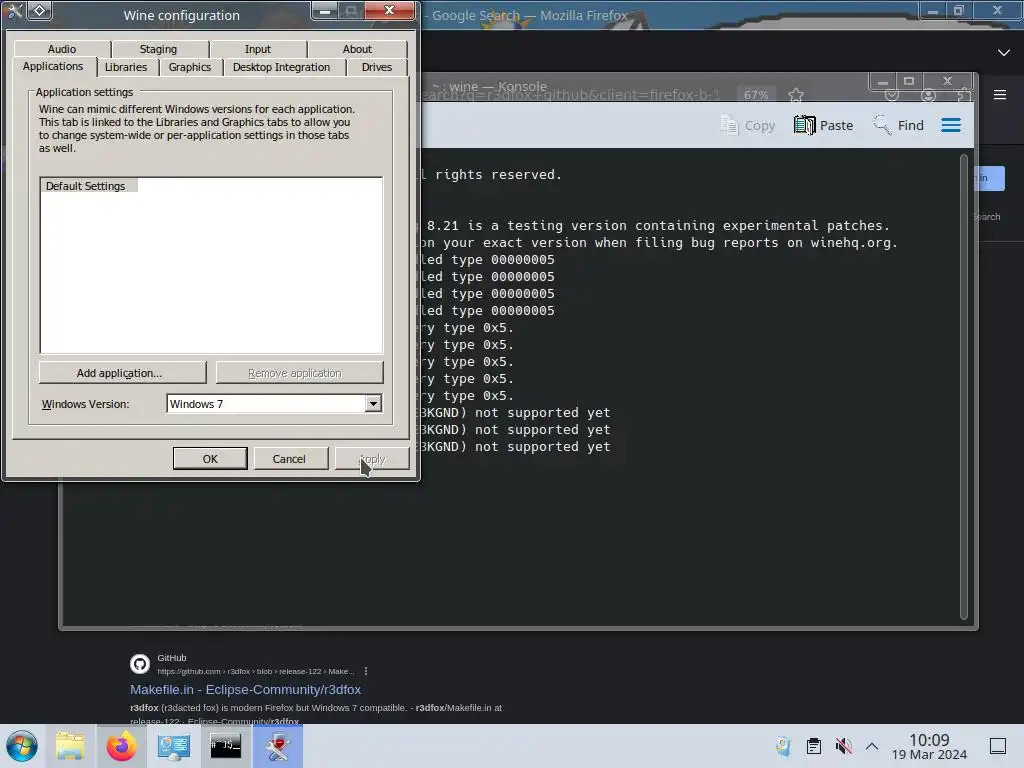This screenshot has height=768, width=1024.
Task: Switch to the Audio tab in Wine configuration
Action: click(x=62, y=49)
